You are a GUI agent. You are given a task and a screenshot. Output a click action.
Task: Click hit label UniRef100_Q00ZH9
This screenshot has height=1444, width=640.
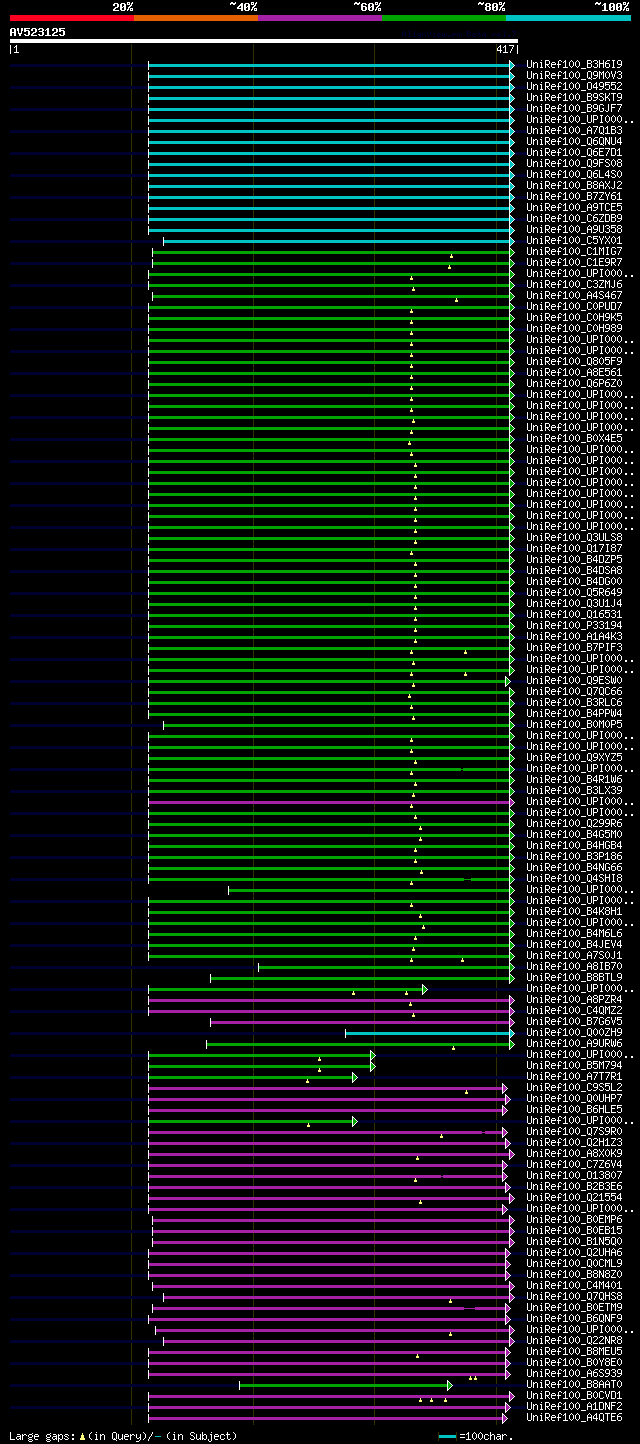click(x=574, y=1032)
